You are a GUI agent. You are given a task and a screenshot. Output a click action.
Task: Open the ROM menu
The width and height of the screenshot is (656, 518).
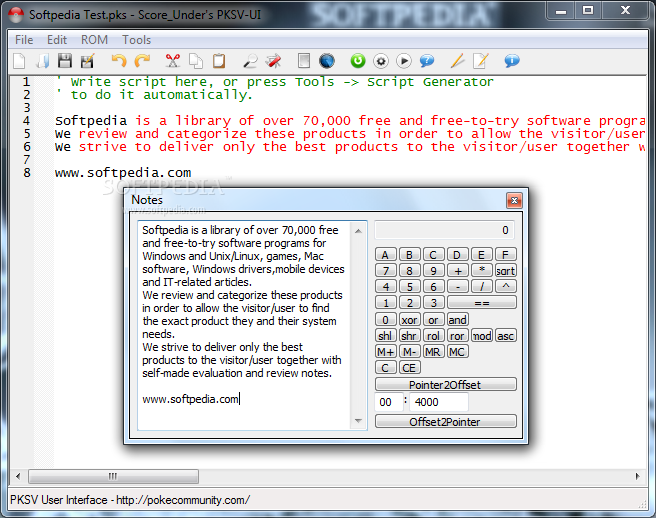tap(94, 40)
